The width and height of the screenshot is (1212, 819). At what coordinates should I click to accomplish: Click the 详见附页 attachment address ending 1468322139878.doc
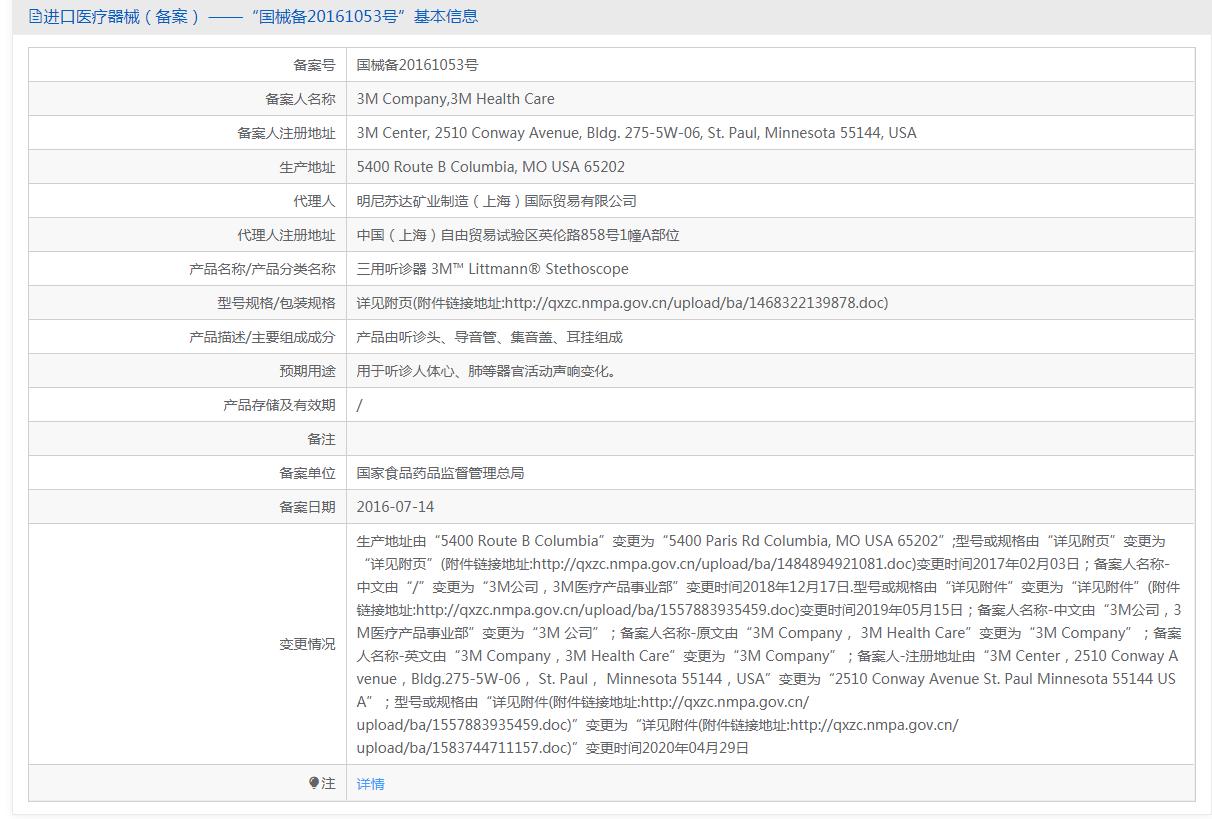click(622, 303)
